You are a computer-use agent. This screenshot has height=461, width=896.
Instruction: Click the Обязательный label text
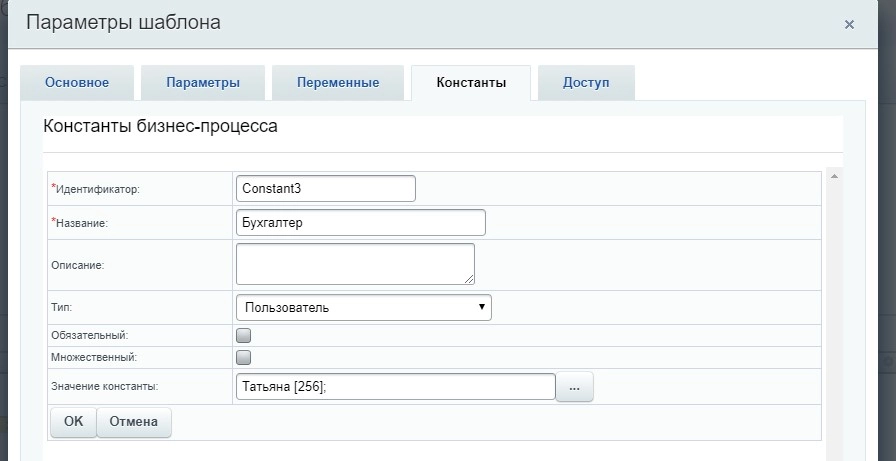90,335
